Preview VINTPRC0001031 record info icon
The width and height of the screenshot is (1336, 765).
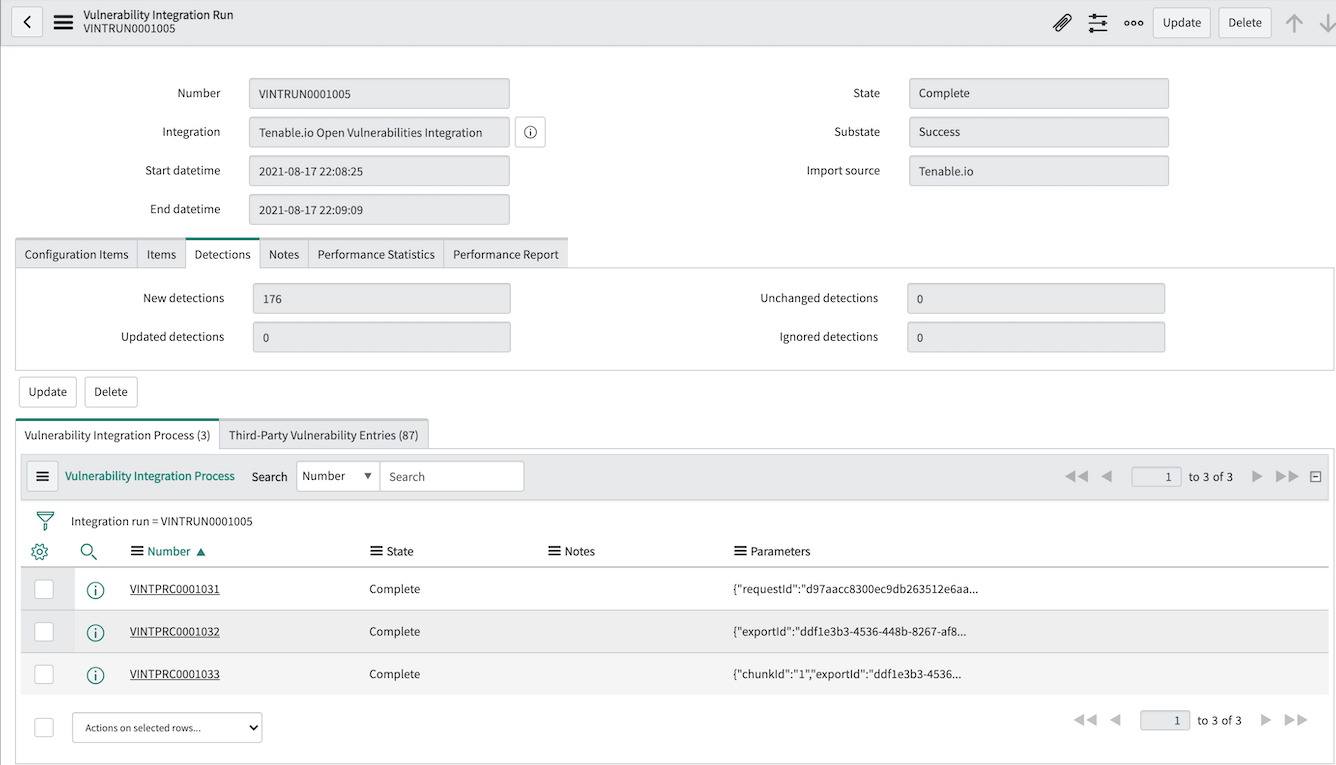[96, 590]
